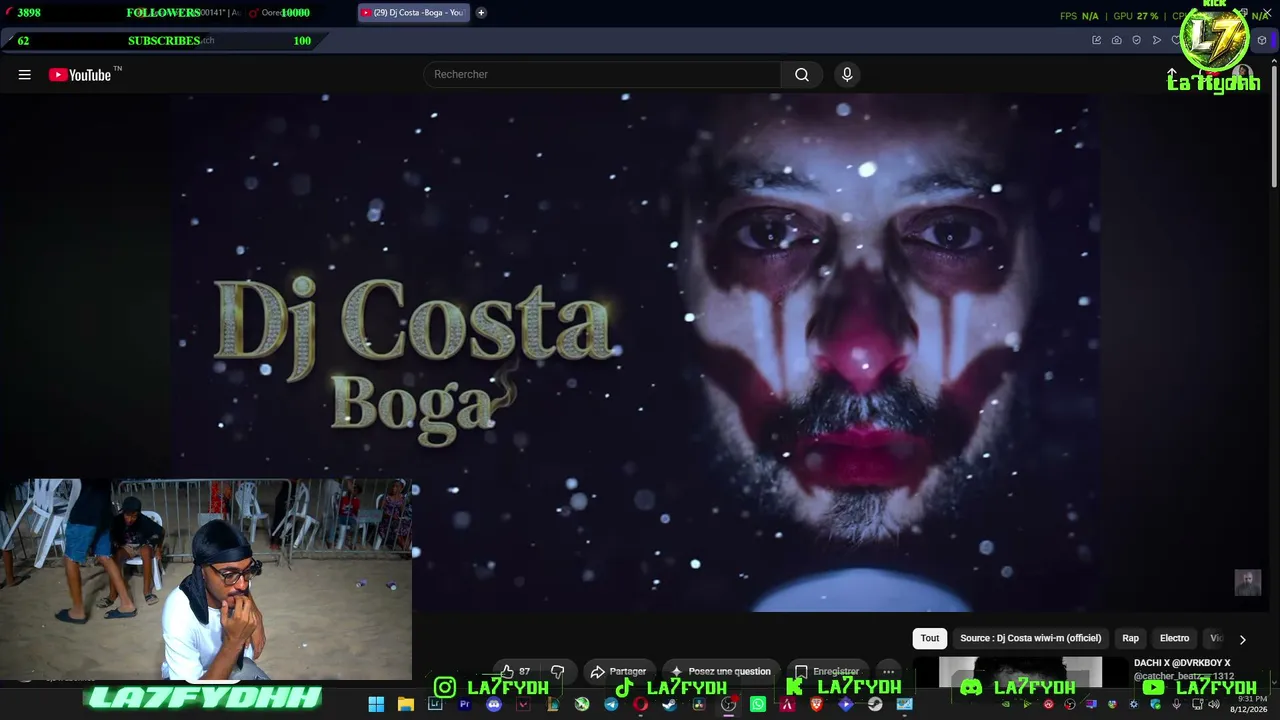Click the camera snapshot icon in browser toolbar
The width and height of the screenshot is (1280, 720).
(x=1116, y=40)
